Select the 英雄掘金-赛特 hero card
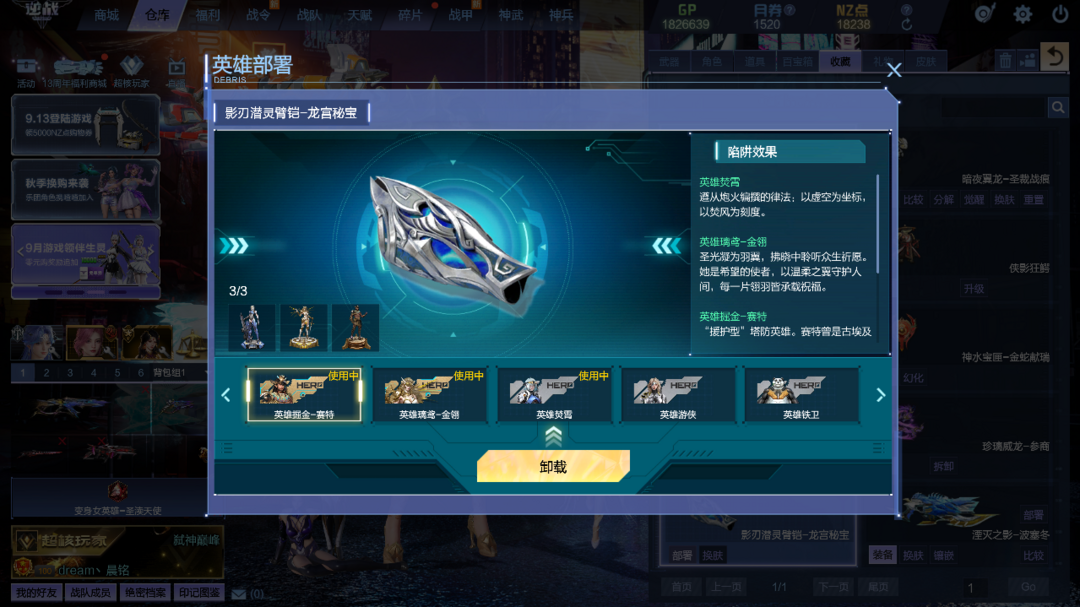1080x607 pixels. click(x=304, y=394)
